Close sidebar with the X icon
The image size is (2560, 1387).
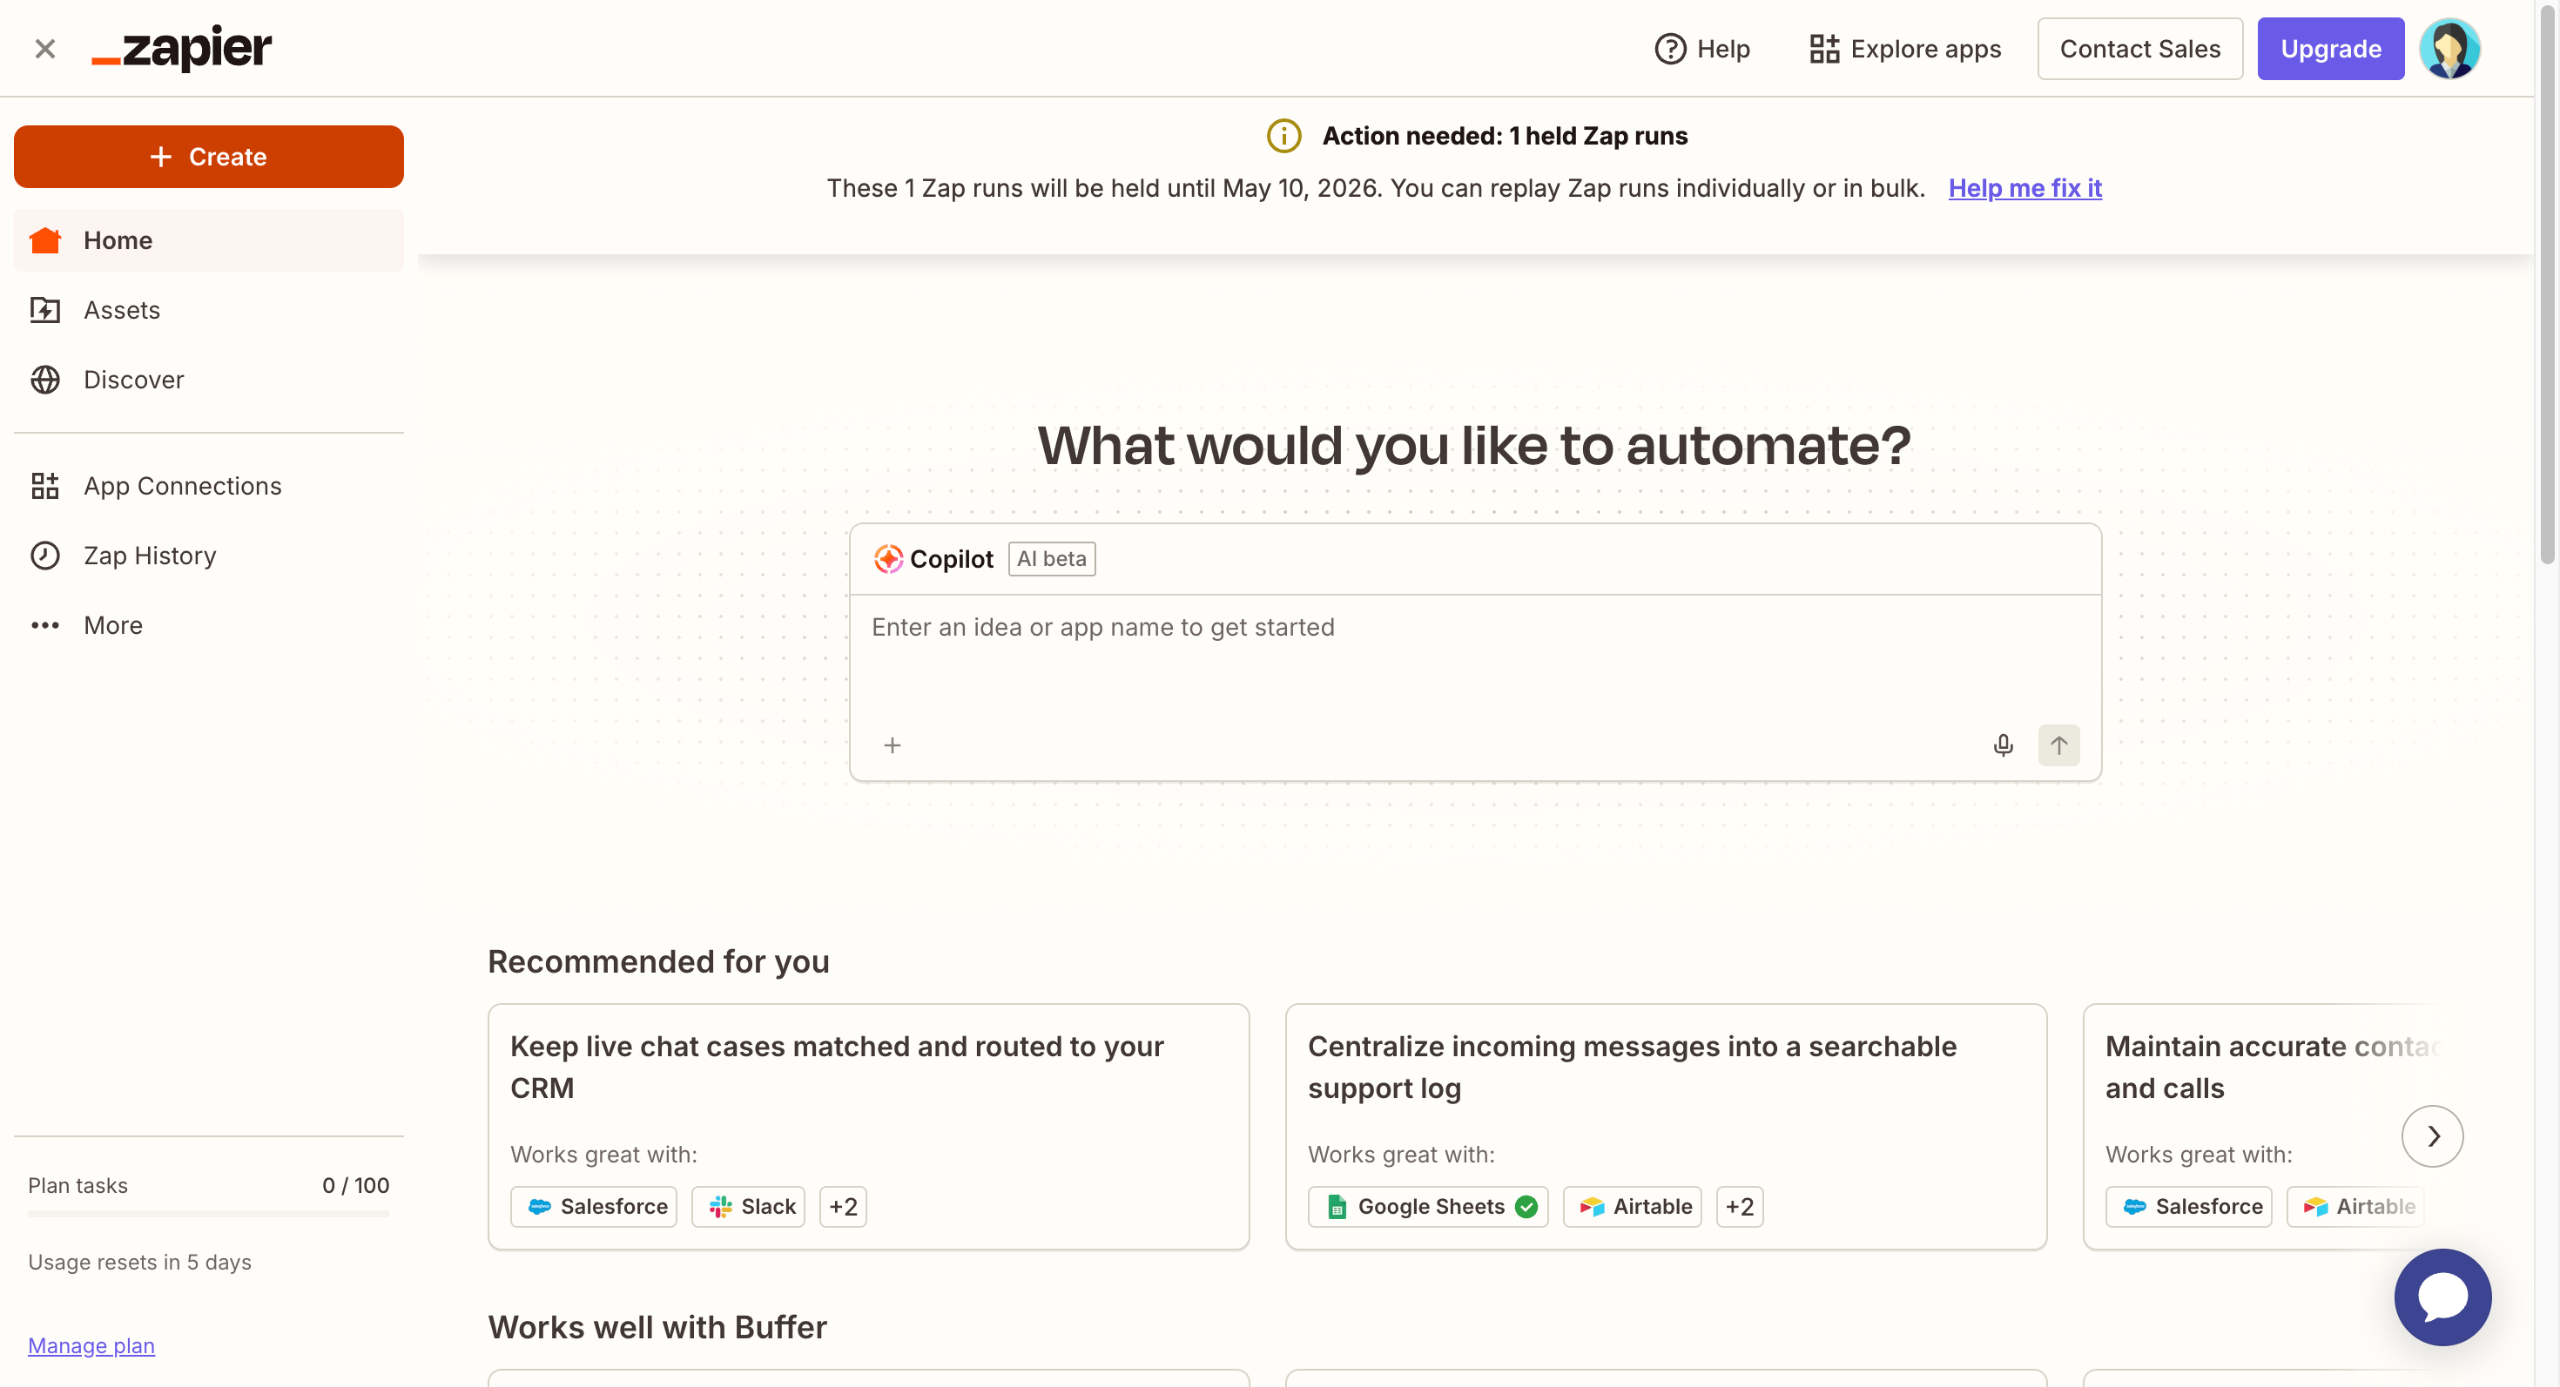click(x=45, y=48)
